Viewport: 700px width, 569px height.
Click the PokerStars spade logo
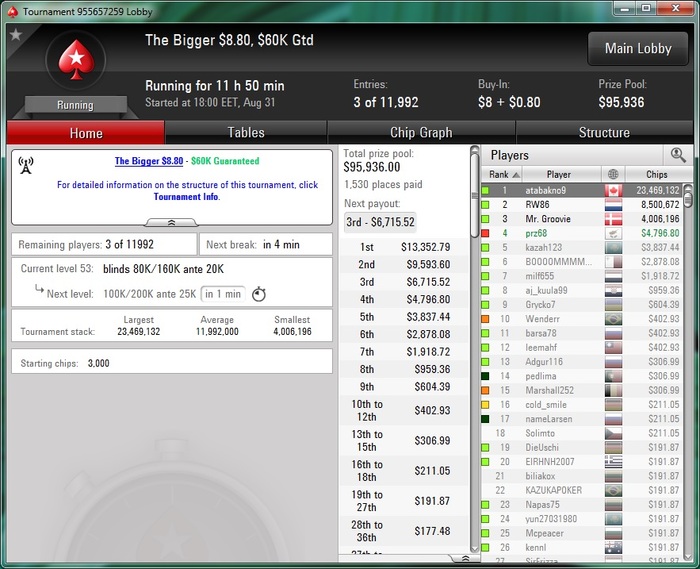pyautogui.click(x=76, y=59)
